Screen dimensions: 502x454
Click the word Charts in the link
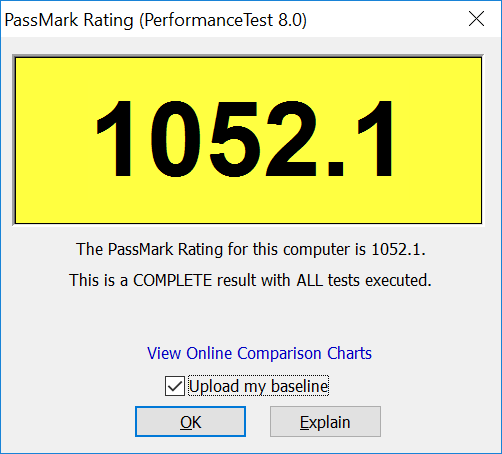coord(349,353)
